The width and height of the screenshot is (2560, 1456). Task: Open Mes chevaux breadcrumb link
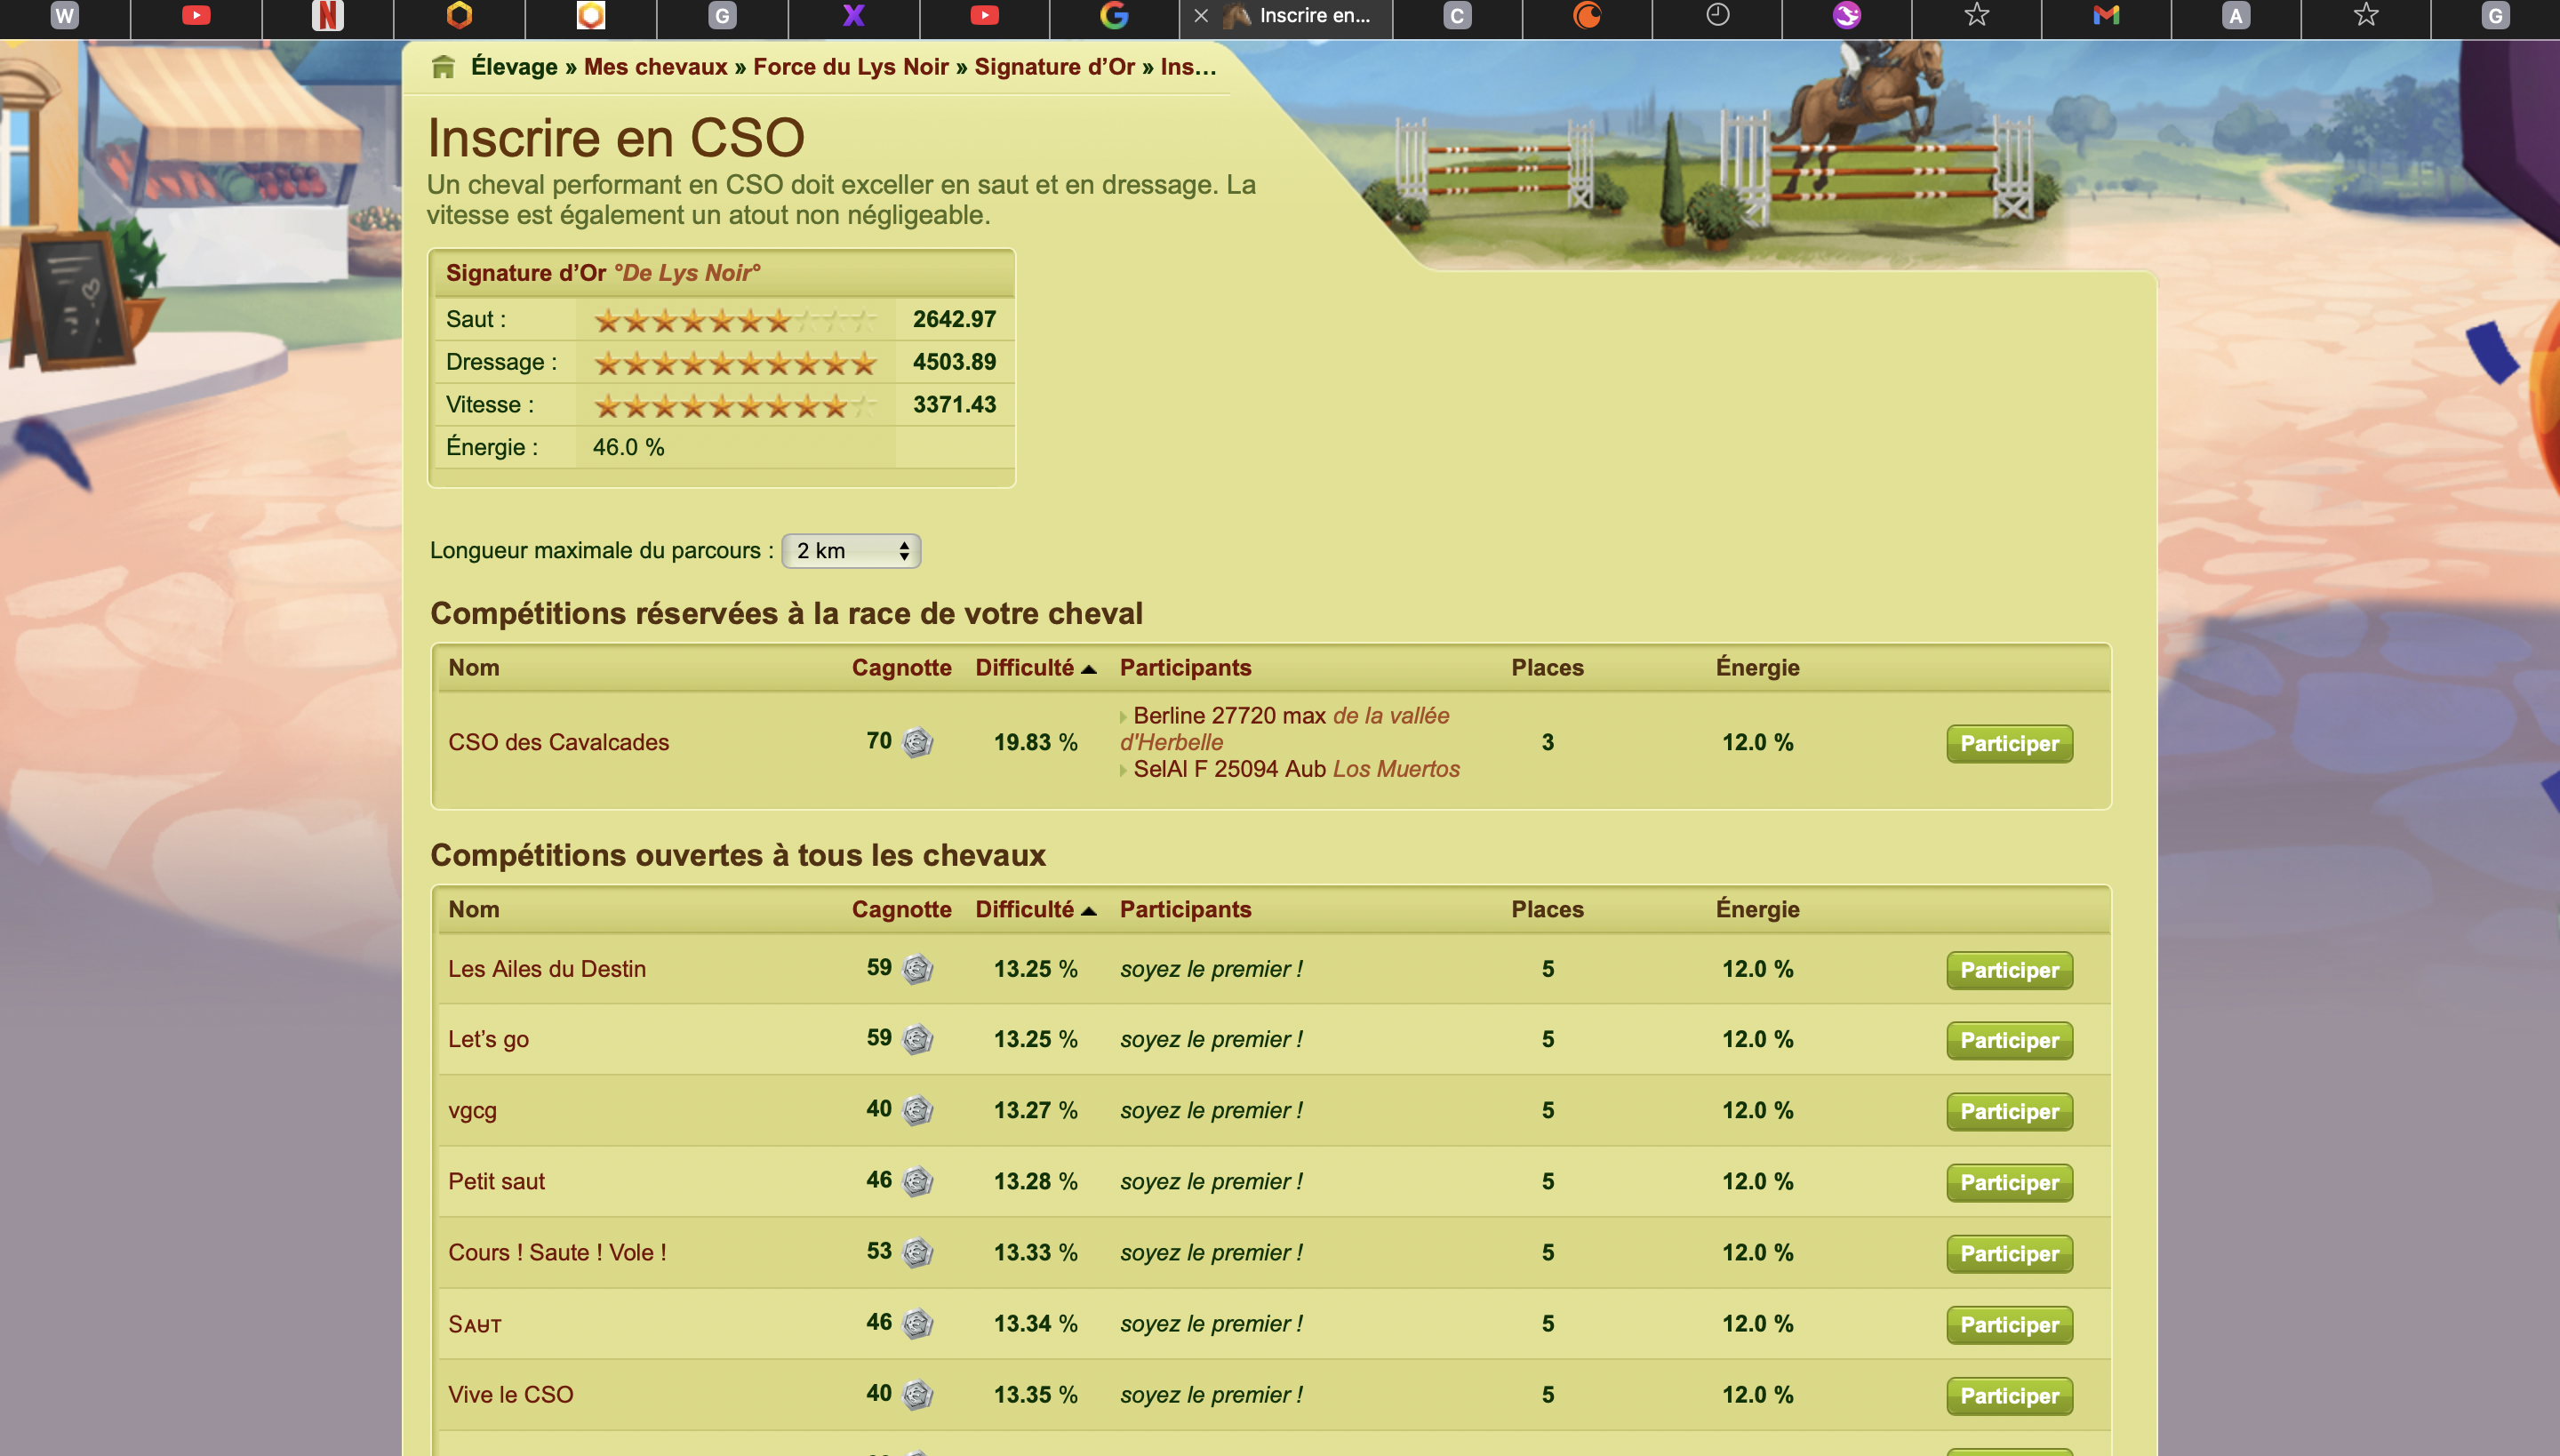tap(655, 67)
